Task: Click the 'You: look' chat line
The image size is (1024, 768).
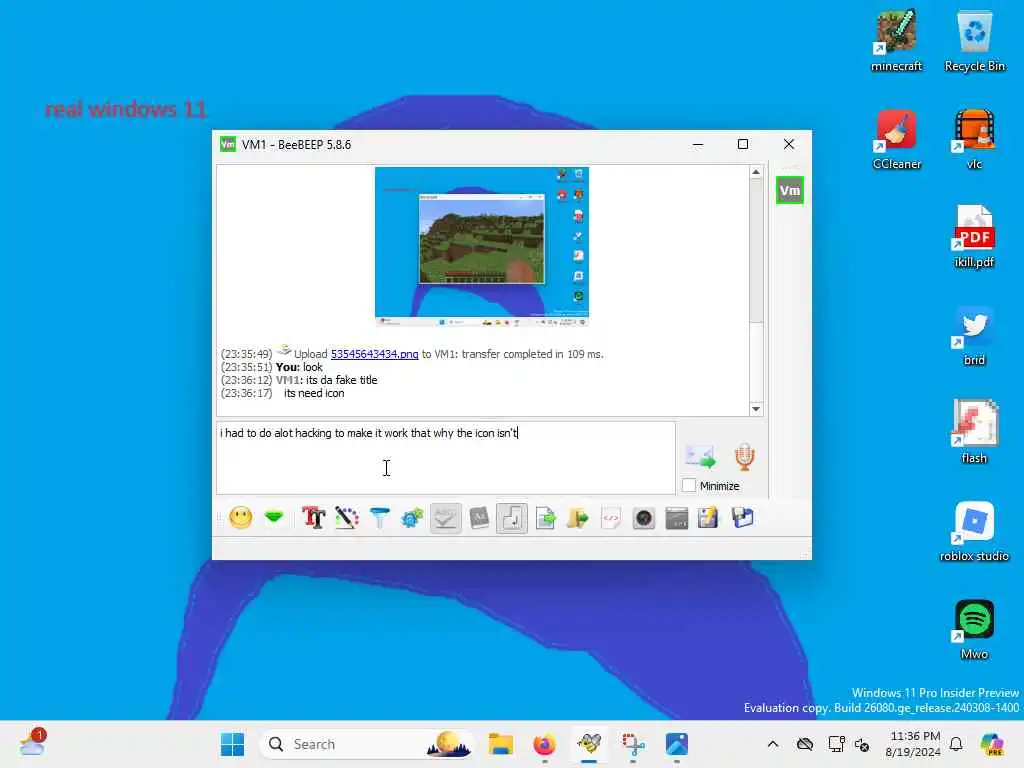Action: (x=299, y=367)
